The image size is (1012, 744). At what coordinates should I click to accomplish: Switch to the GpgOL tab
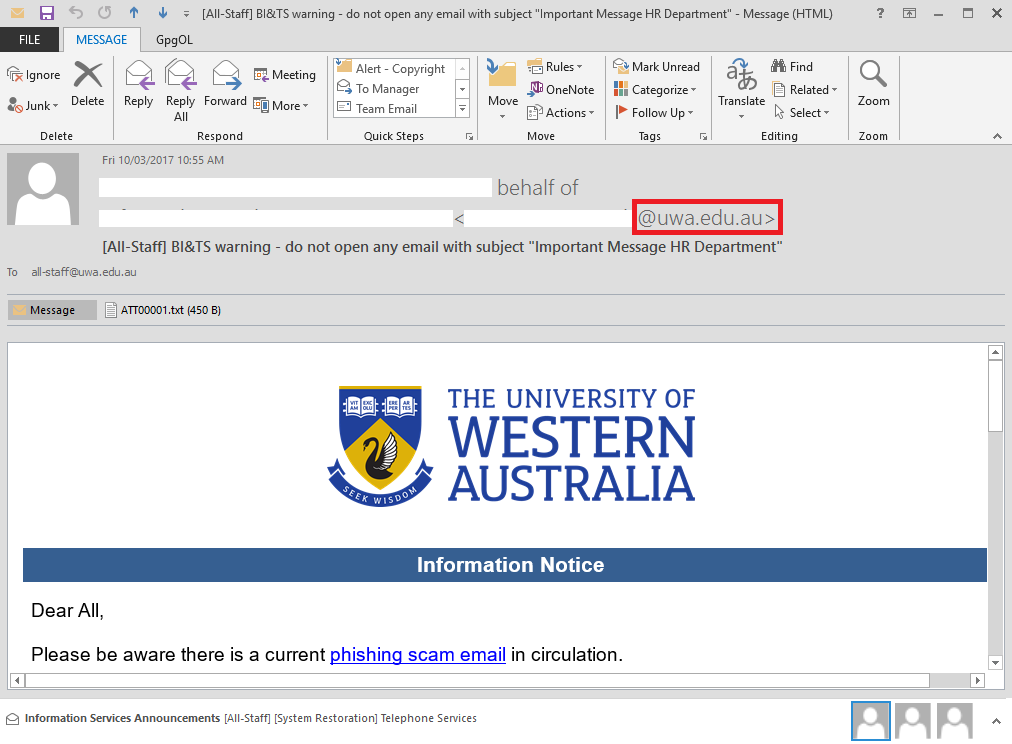pos(175,40)
